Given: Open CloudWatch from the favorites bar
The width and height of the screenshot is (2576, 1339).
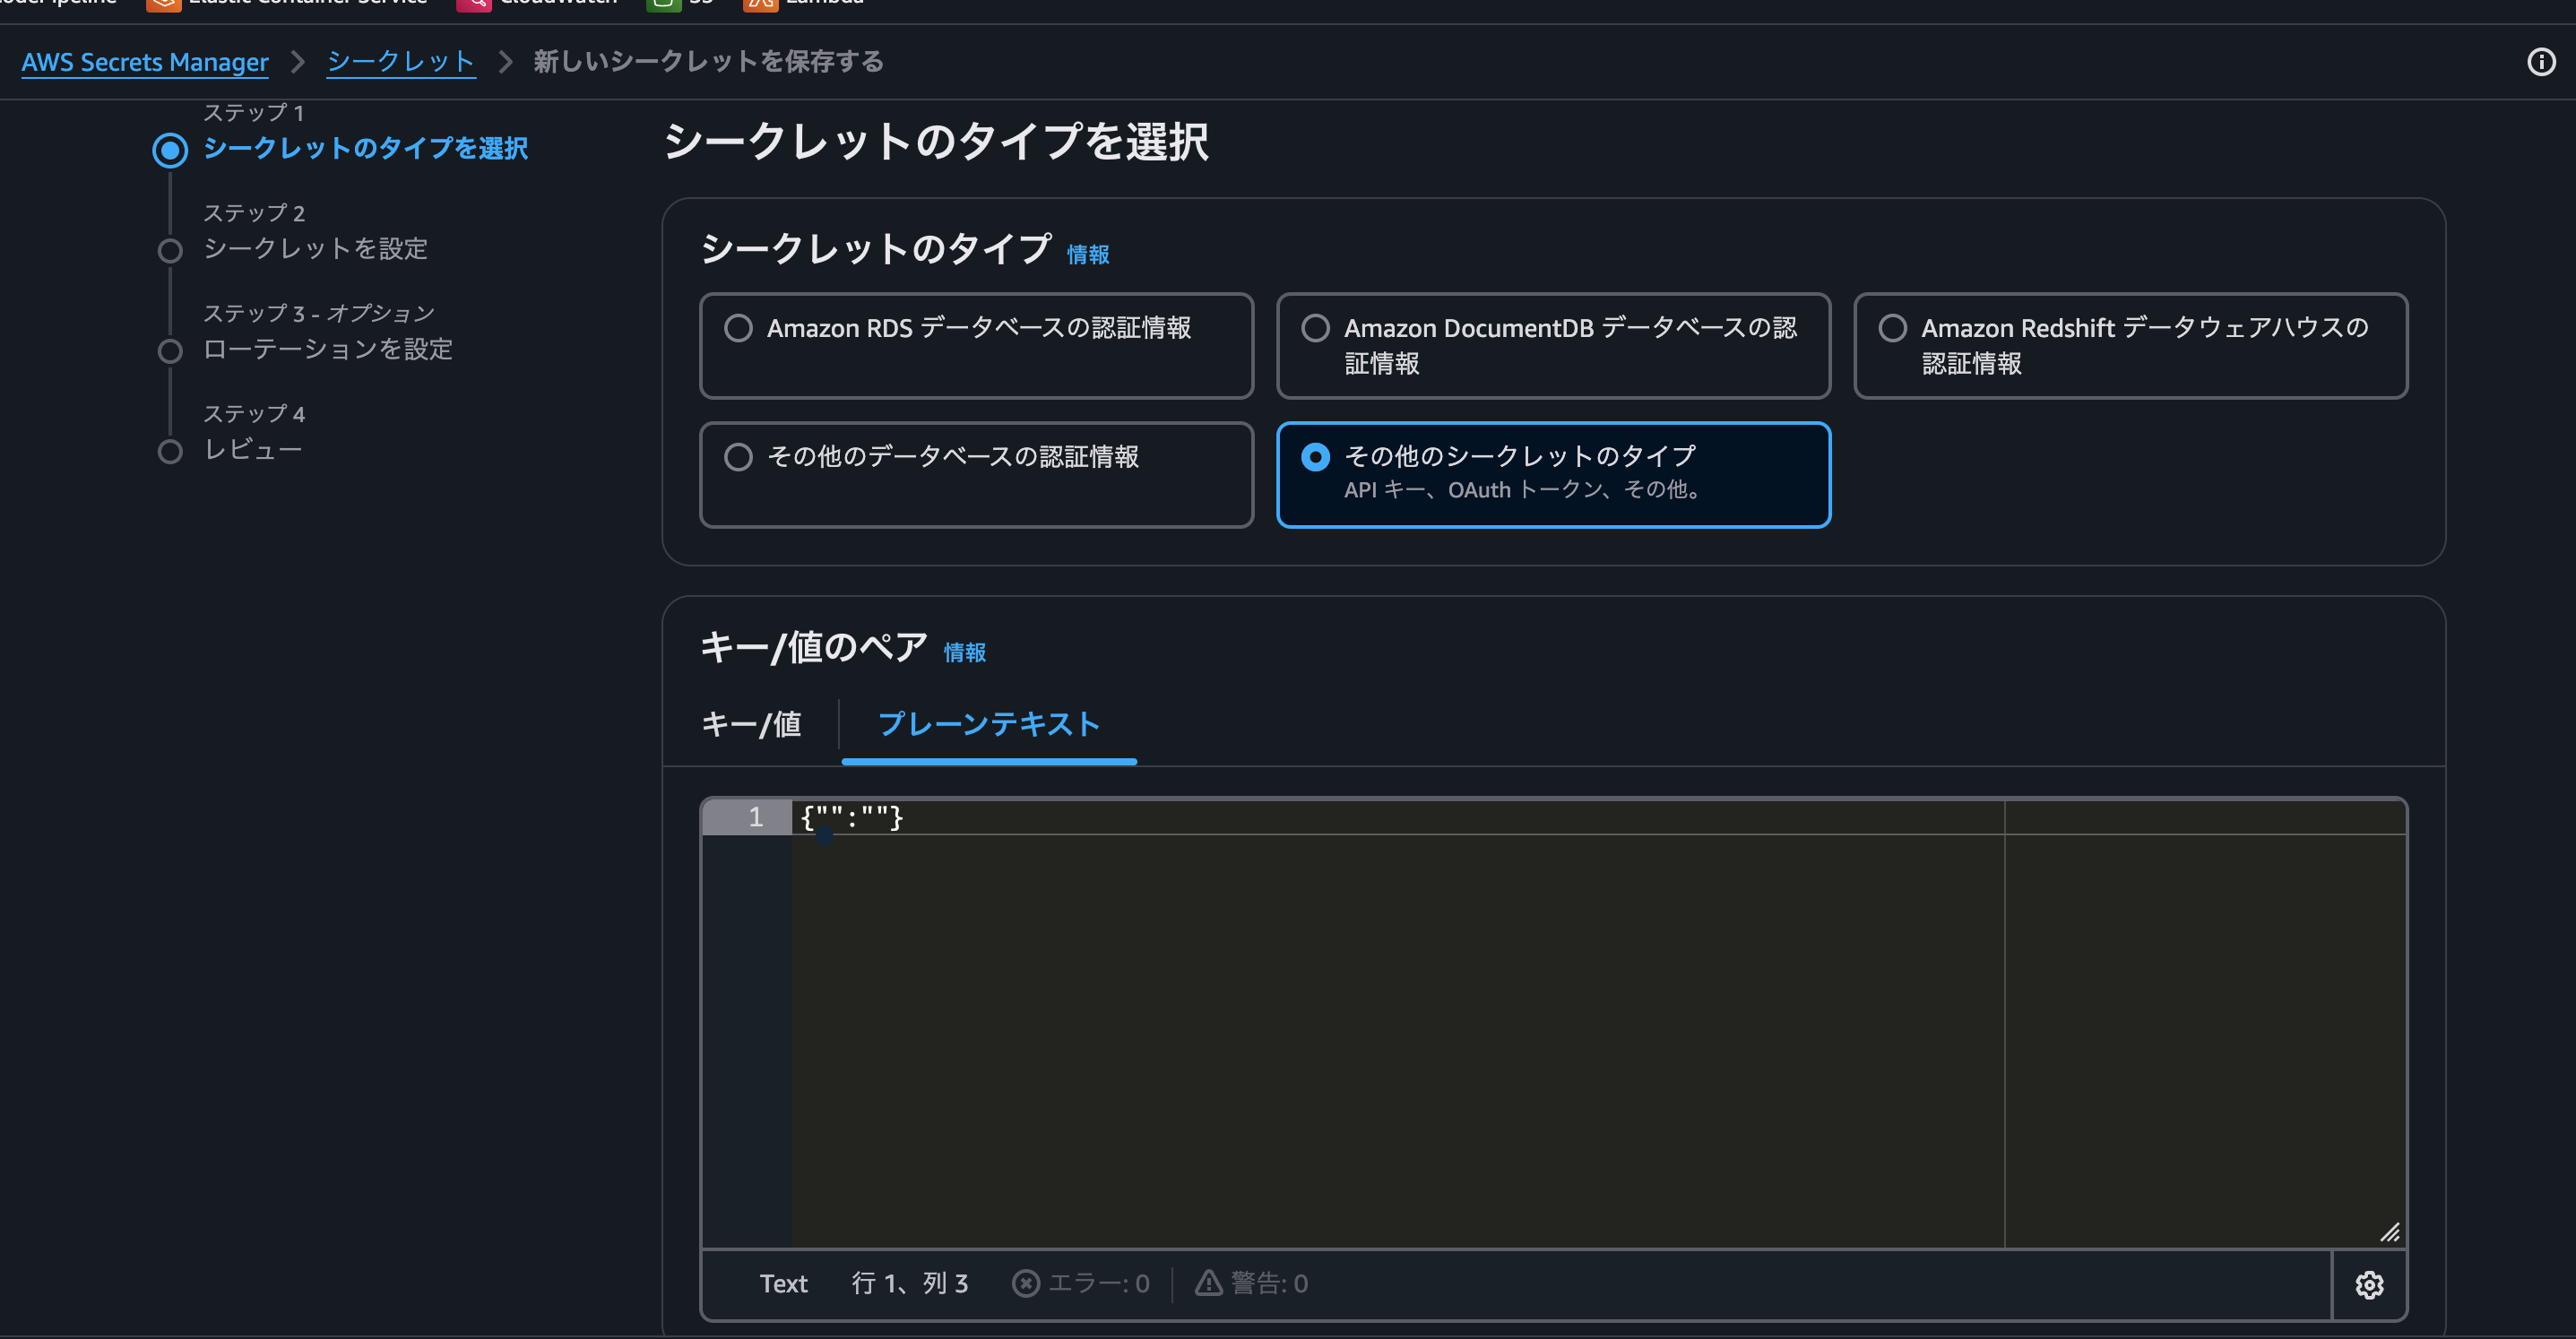Looking at the screenshot, I should click(x=473, y=4).
